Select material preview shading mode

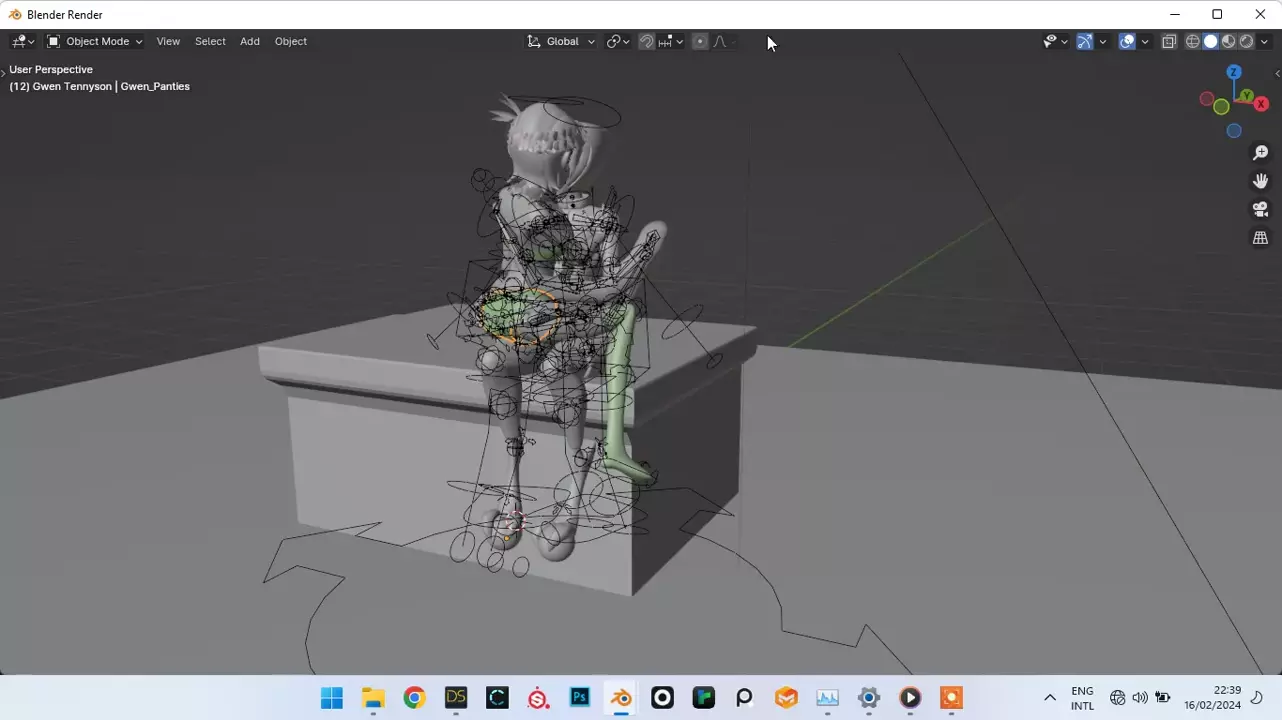coord(1229,42)
